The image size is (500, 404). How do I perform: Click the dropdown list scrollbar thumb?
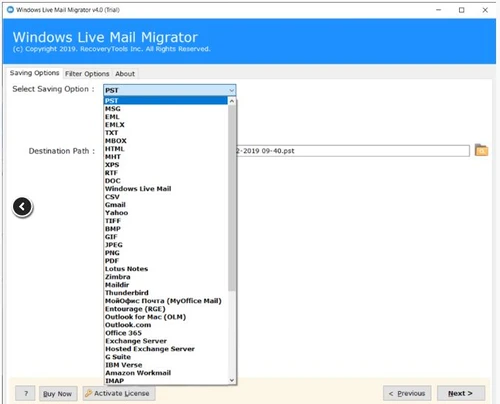tap(232, 198)
